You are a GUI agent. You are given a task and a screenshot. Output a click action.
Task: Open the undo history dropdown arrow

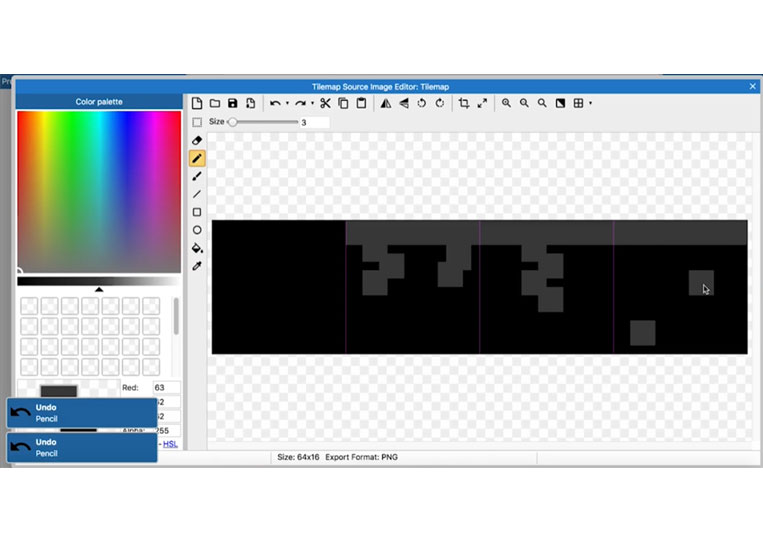287,103
